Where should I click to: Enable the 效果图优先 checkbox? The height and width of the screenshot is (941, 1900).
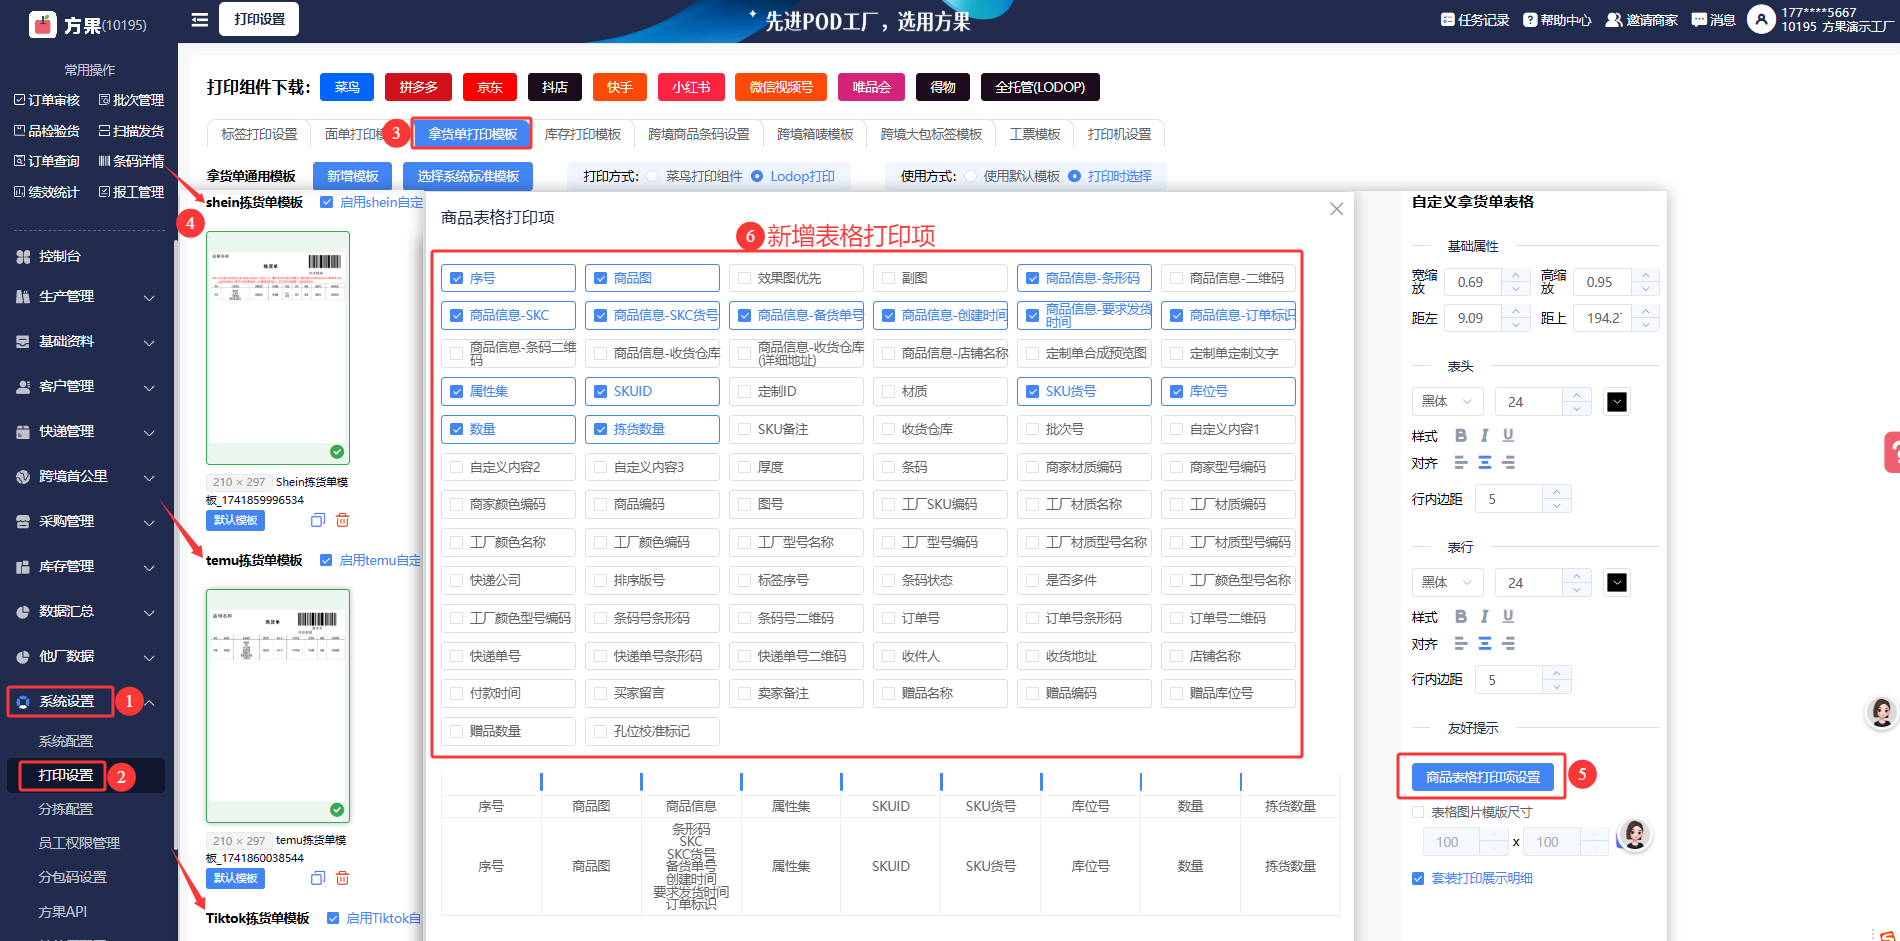click(x=745, y=278)
